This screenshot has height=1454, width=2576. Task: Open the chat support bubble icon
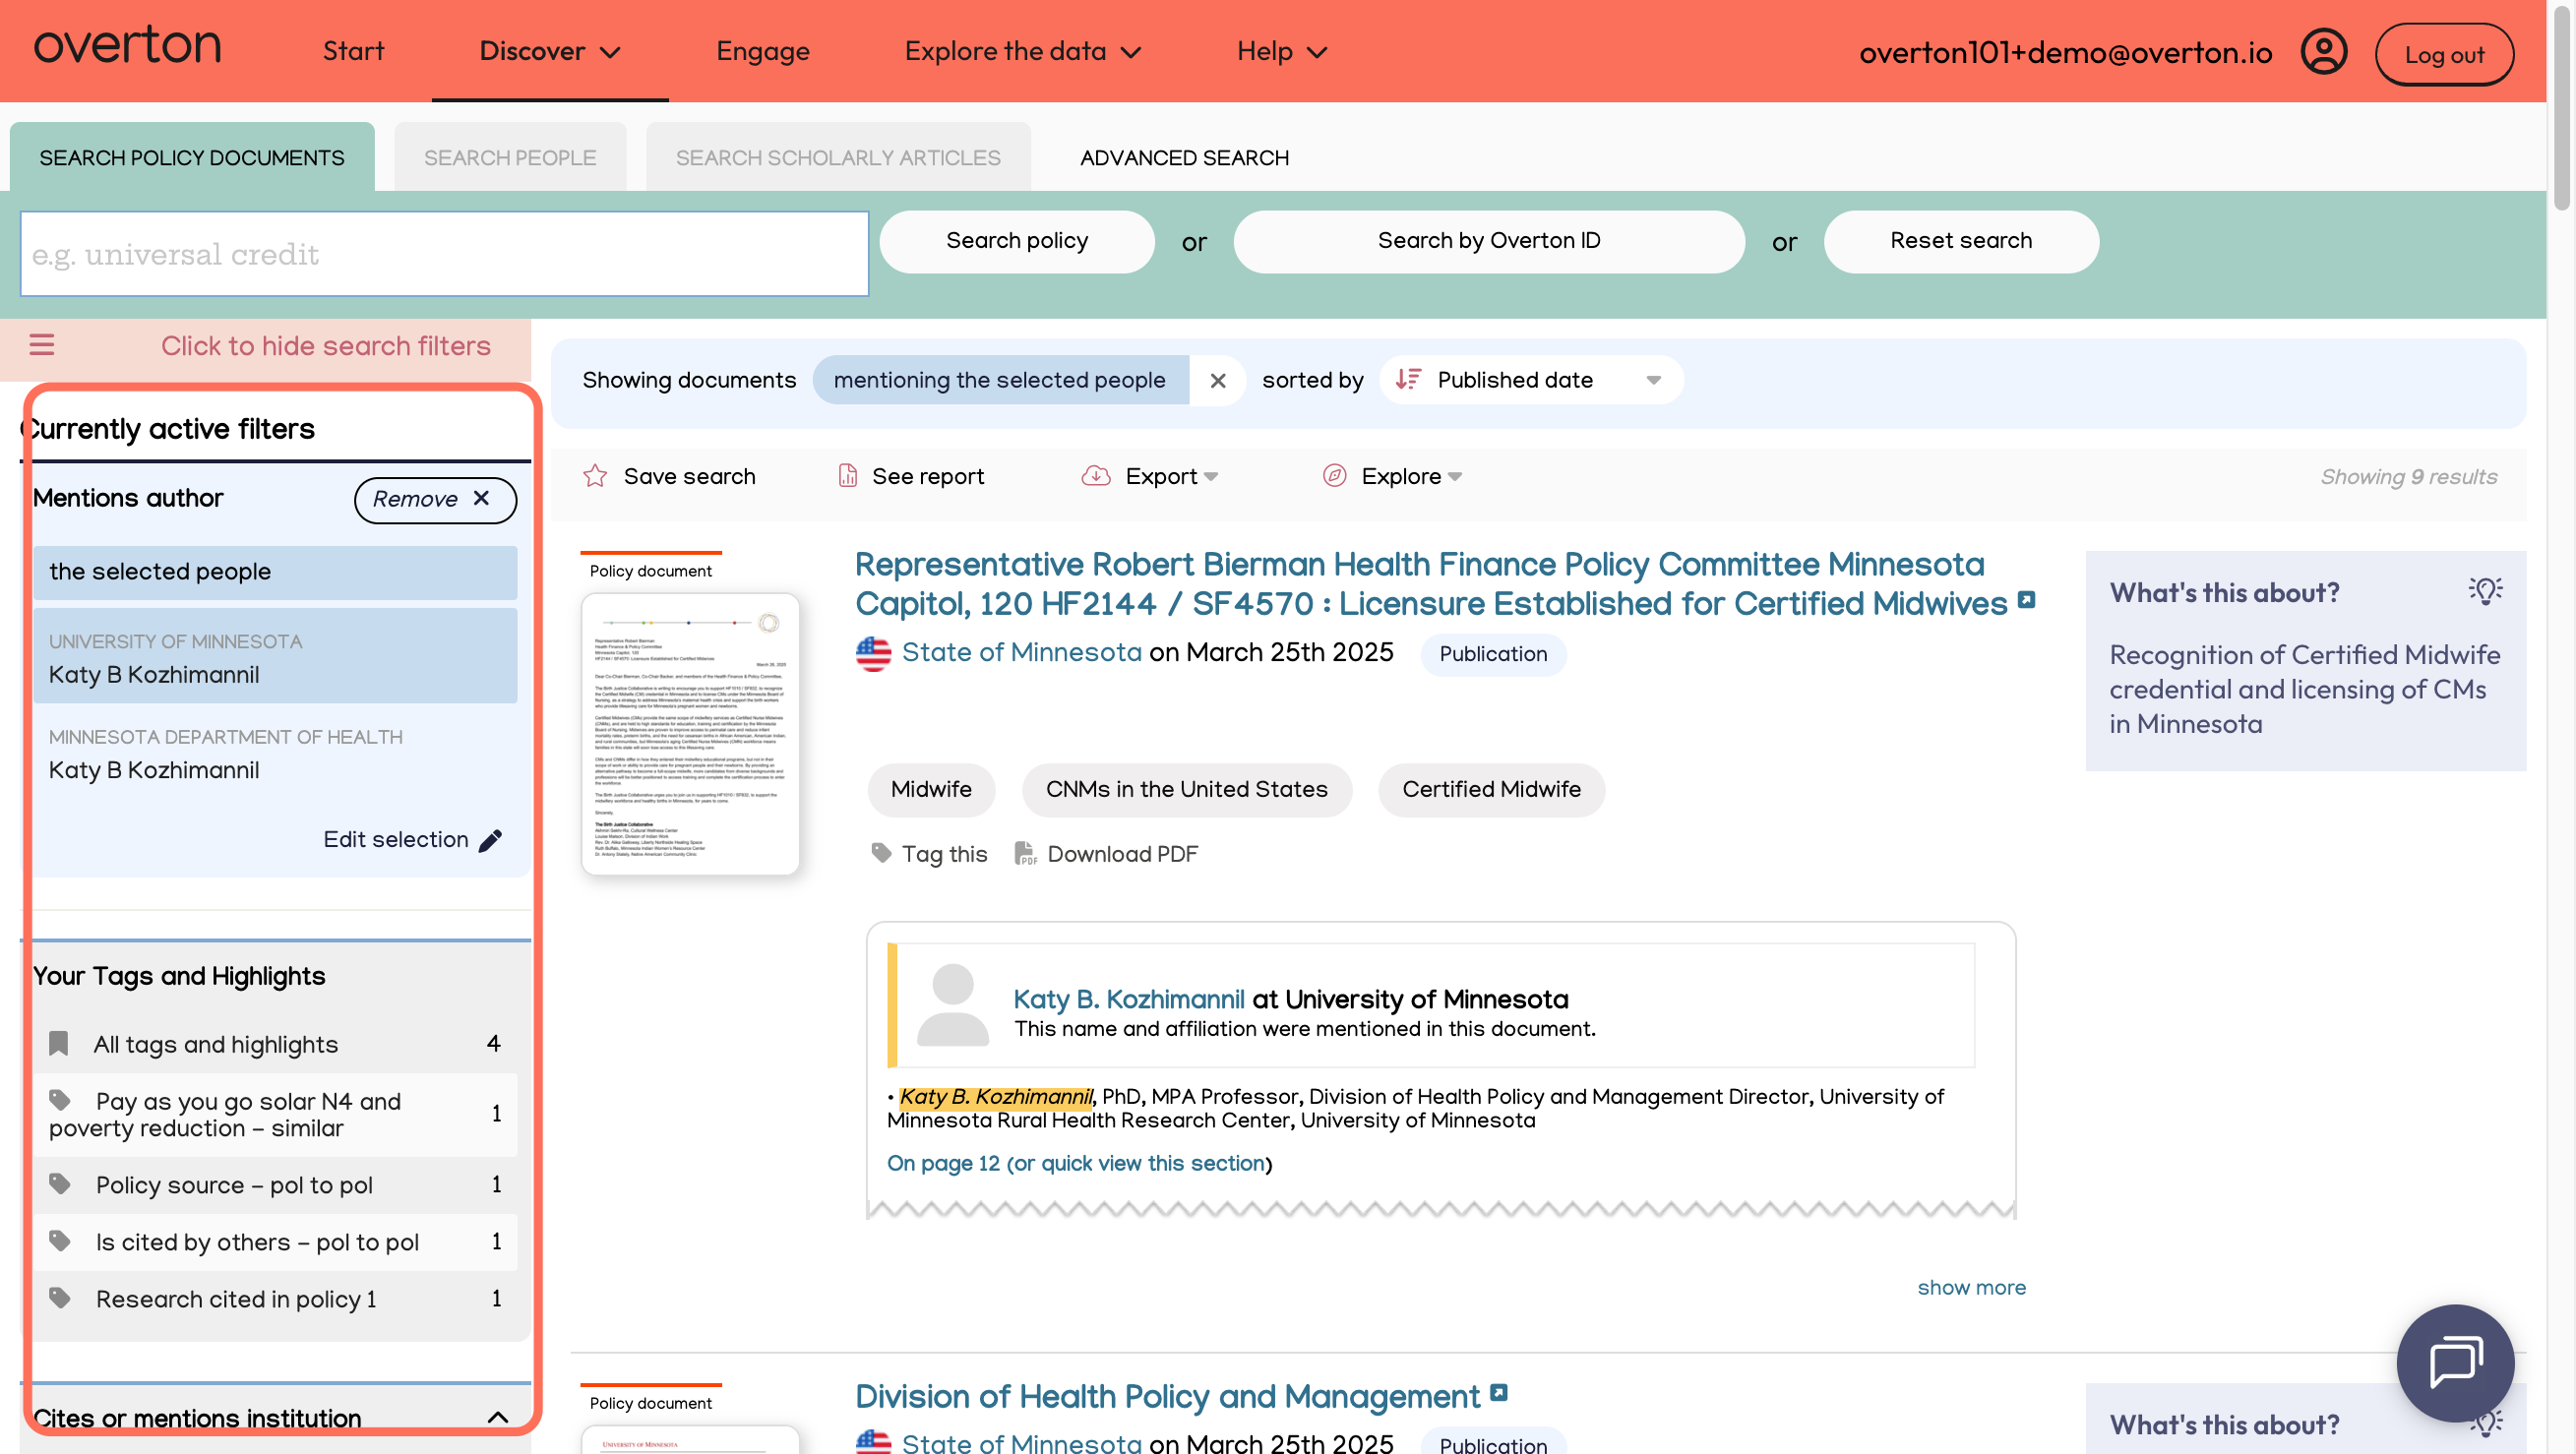2455,1362
